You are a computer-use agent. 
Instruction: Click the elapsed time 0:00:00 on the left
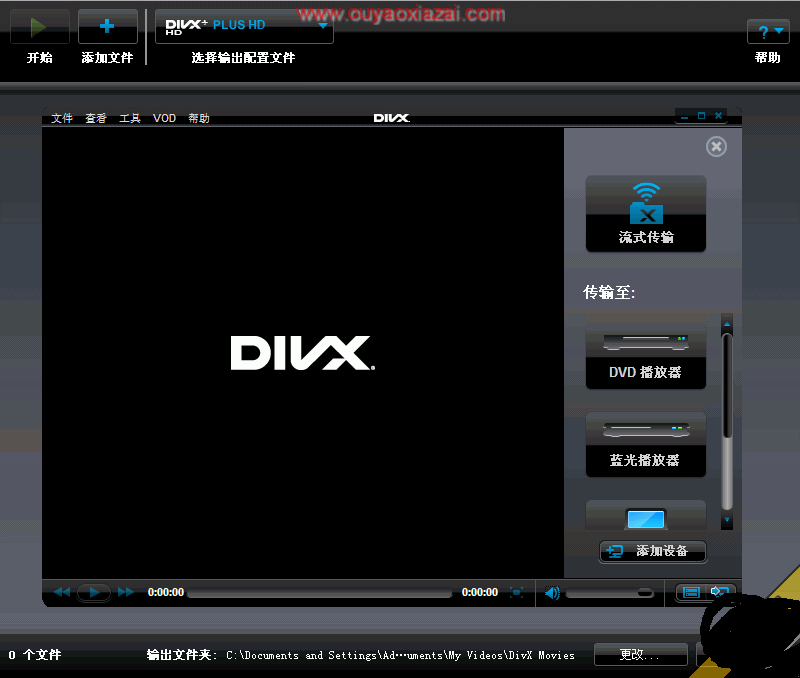[x=166, y=592]
